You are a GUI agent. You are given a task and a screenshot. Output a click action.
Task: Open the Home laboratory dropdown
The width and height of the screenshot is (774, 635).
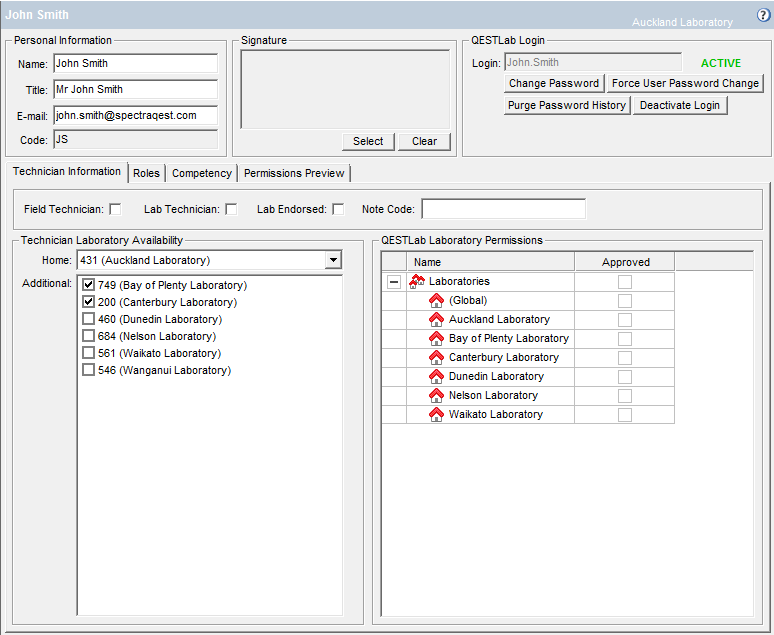click(333, 261)
